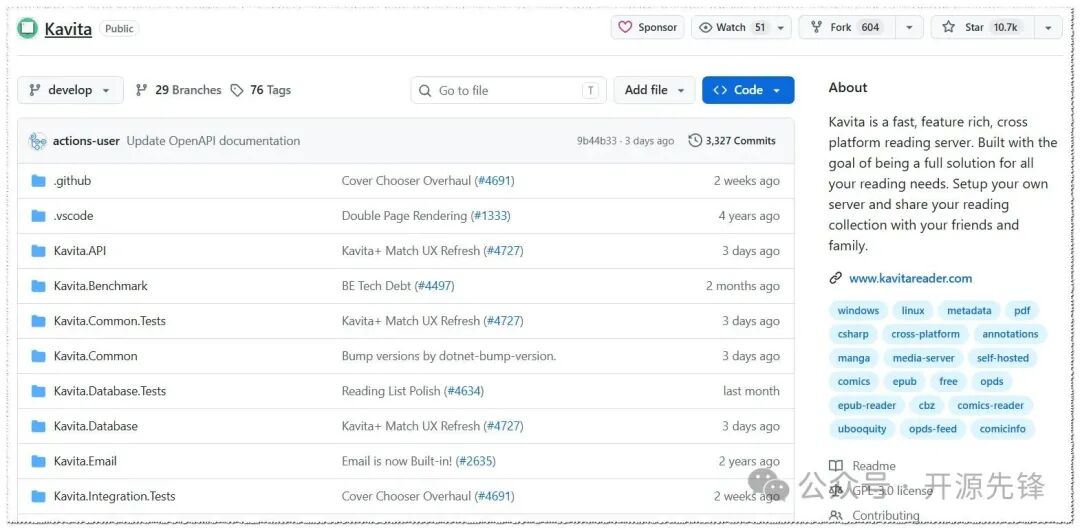Screen dimensions: 1080x530
Task: Open the Kavita.Database.Tests folder
Action: pyautogui.click(x=110, y=391)
